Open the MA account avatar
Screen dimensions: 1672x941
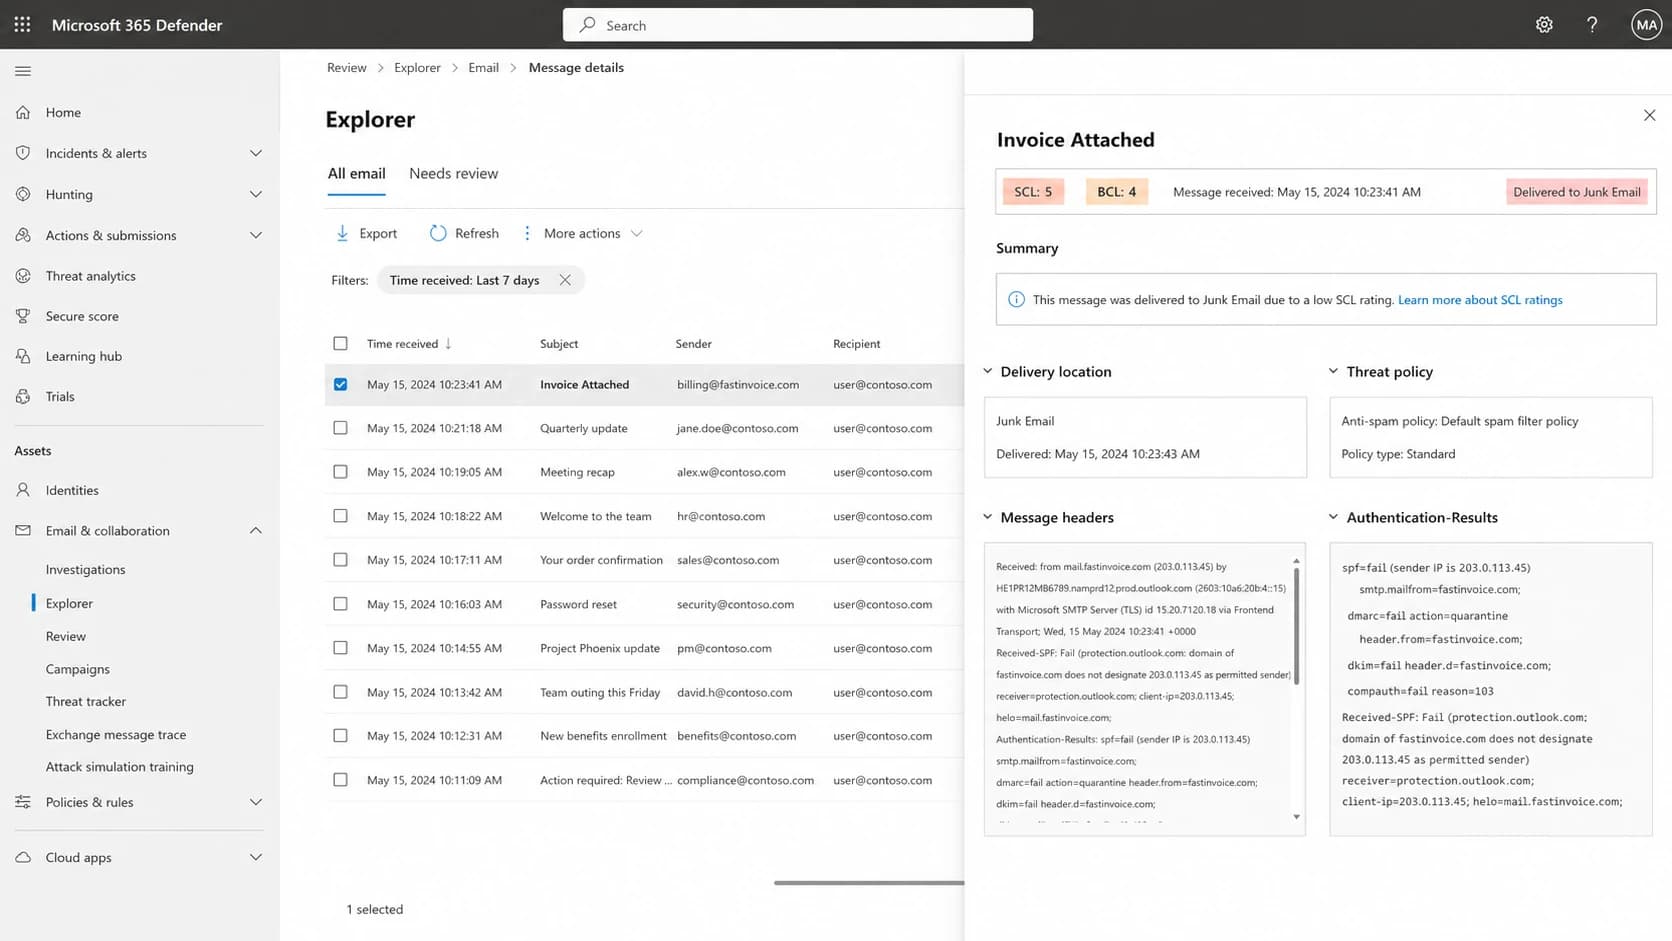[x=1646, y=24]
